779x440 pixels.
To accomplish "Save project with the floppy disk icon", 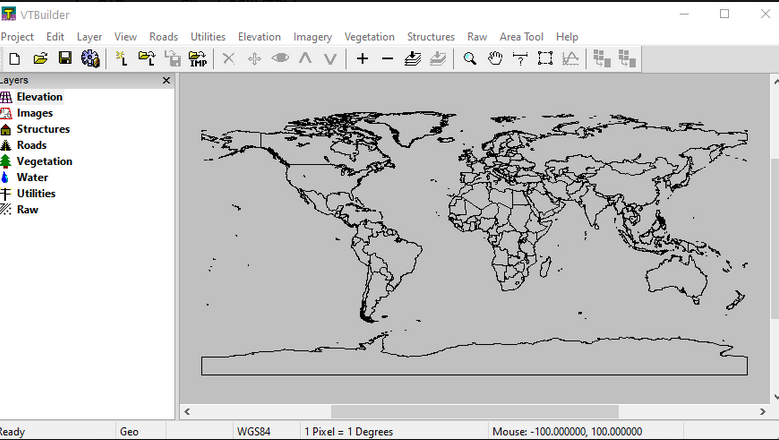I will pos(65,59).
